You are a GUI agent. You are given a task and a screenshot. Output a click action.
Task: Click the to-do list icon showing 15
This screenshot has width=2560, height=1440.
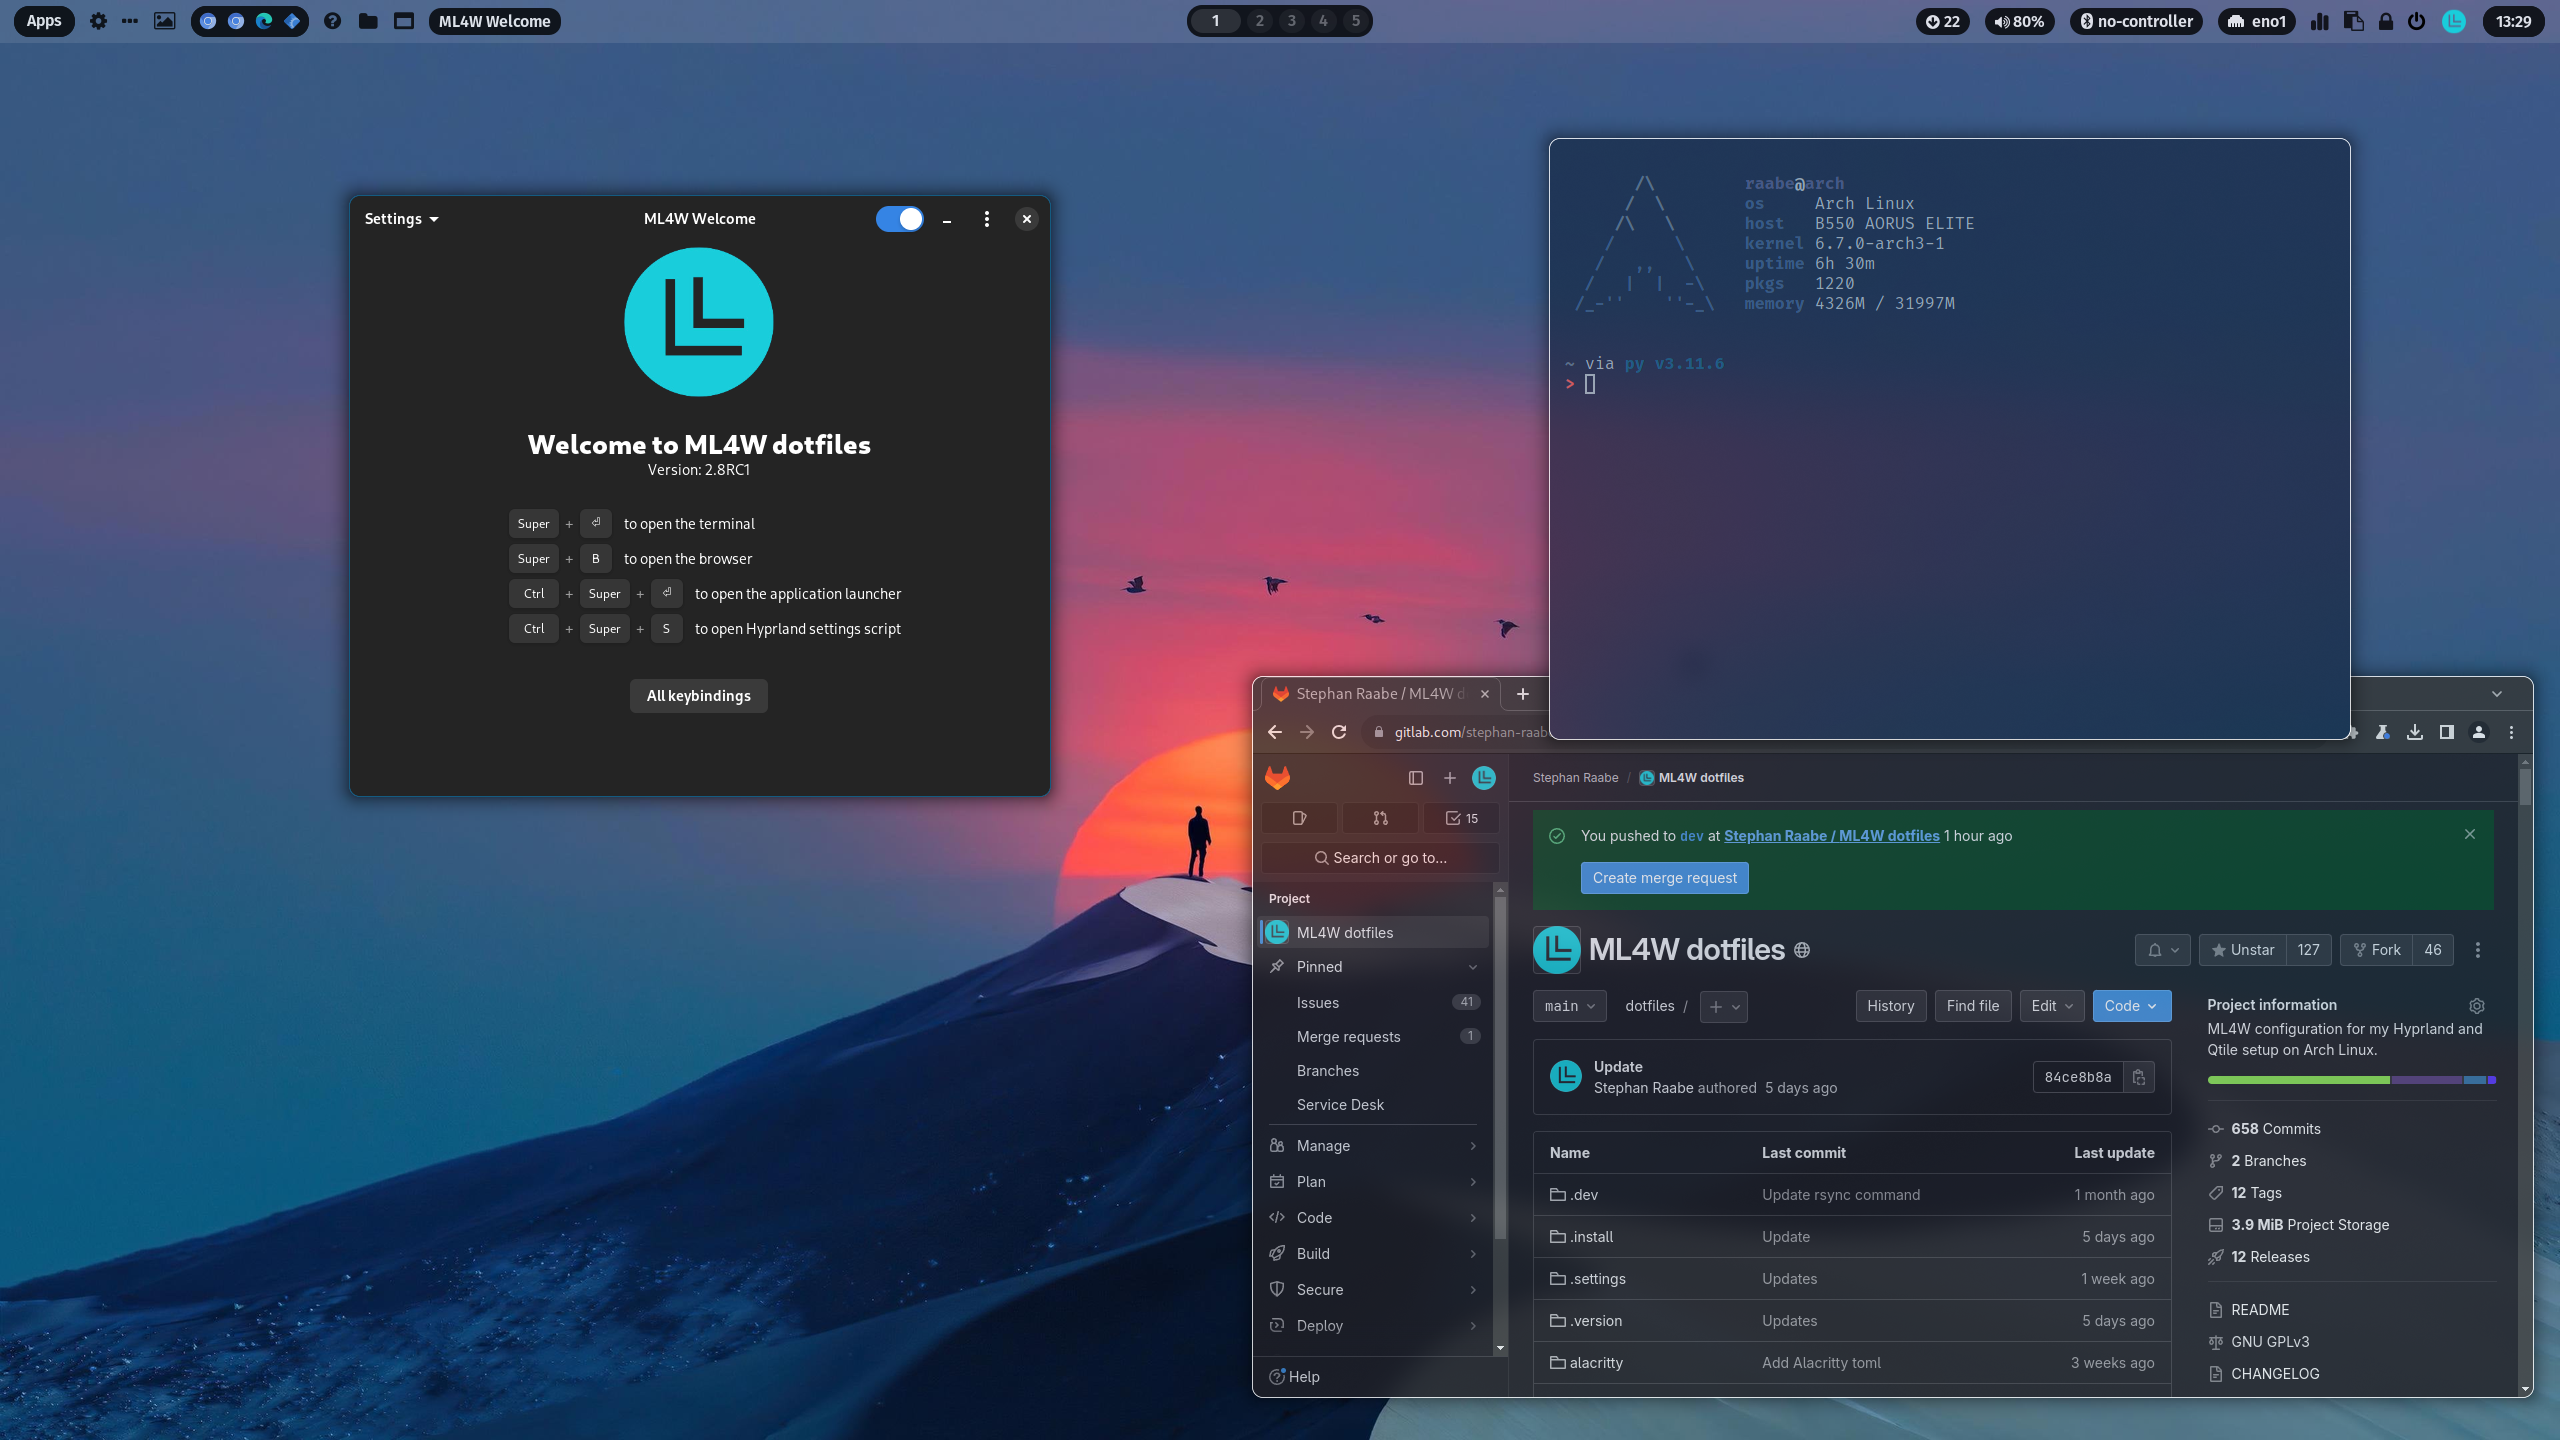tap(1461, 818)
